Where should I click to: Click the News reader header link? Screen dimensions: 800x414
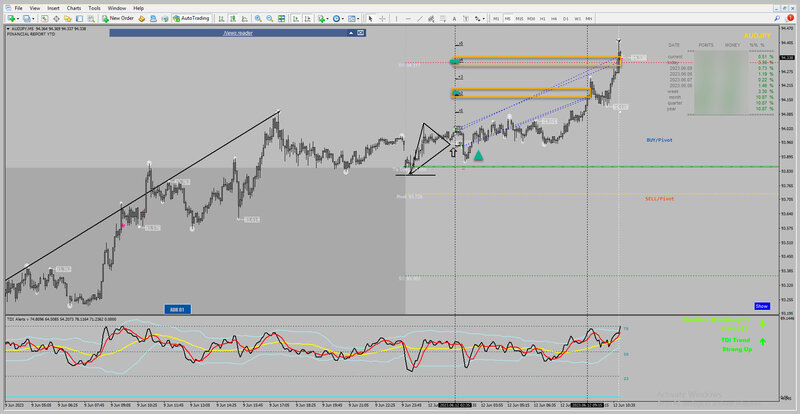(x=237, y=34)
